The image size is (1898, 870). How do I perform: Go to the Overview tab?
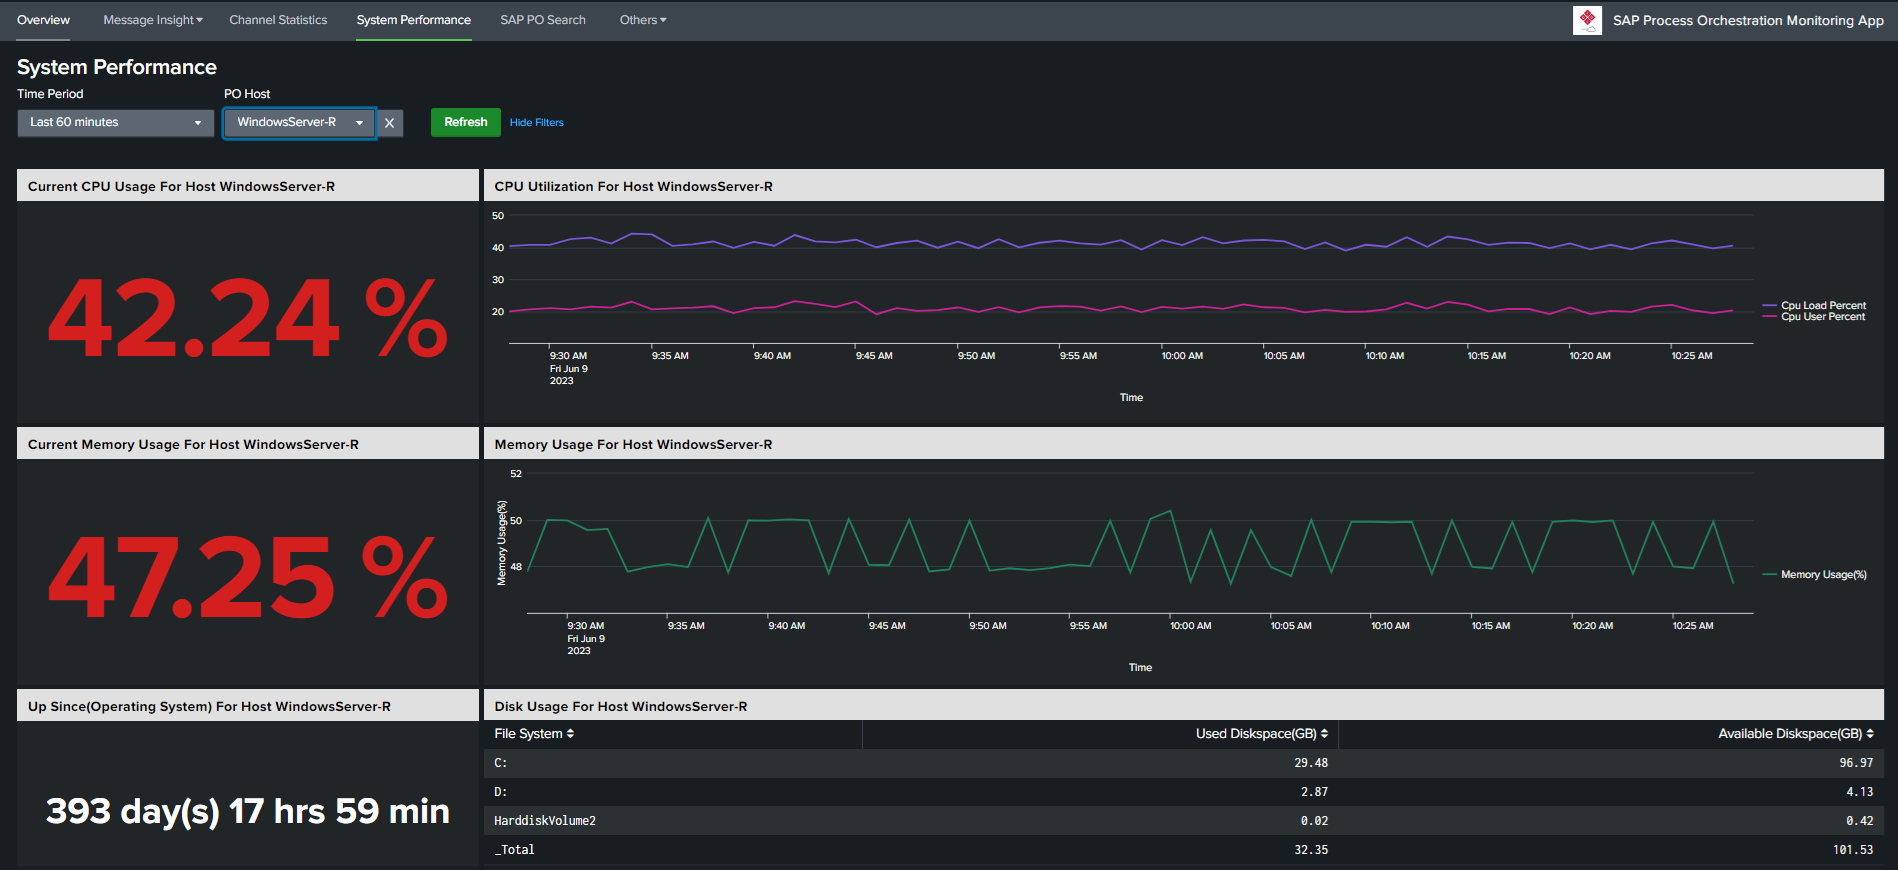tap(43, 20)
